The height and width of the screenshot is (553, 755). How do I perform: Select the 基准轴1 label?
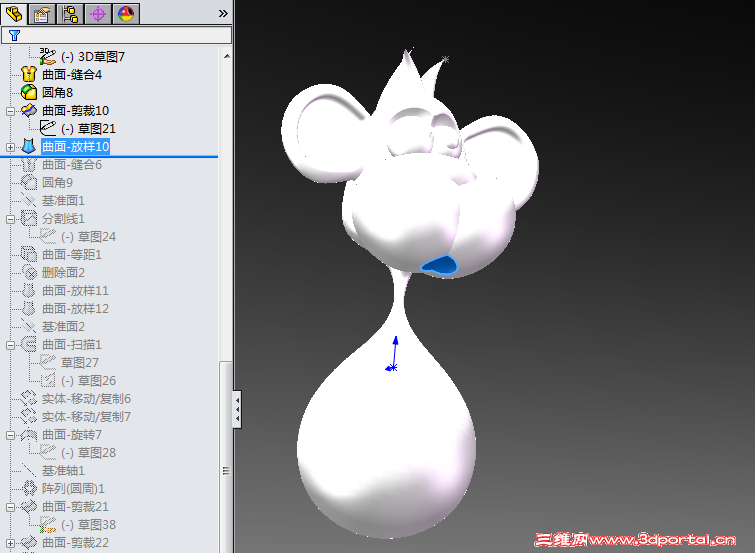point(63,471)
